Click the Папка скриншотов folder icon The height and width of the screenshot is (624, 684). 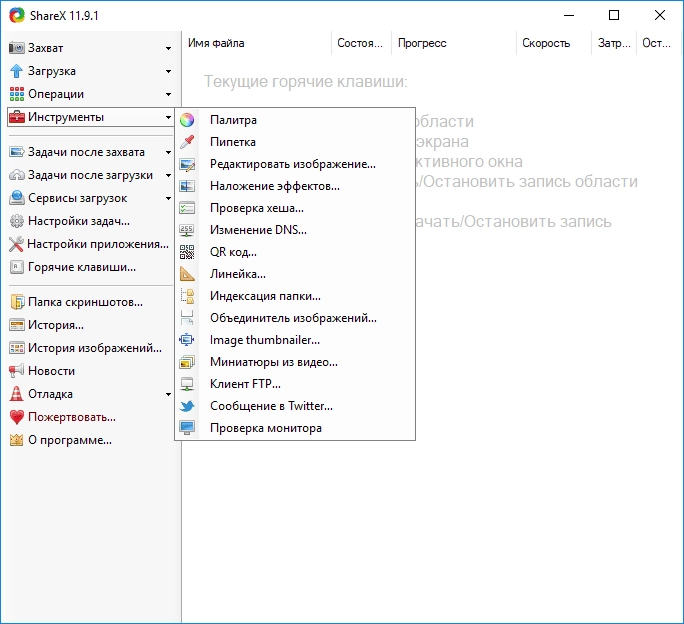(x=17, y=302)
